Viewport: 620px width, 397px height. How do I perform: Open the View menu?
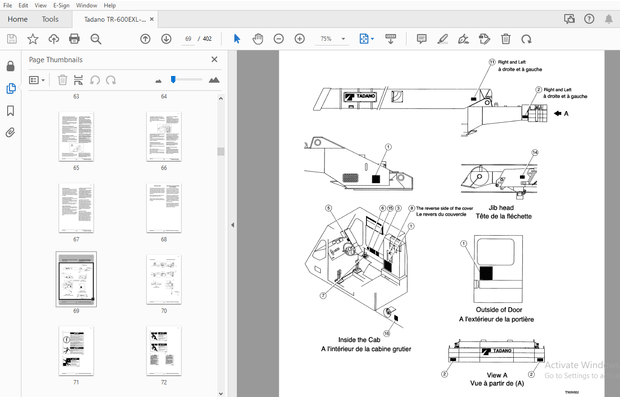(40, 6)
